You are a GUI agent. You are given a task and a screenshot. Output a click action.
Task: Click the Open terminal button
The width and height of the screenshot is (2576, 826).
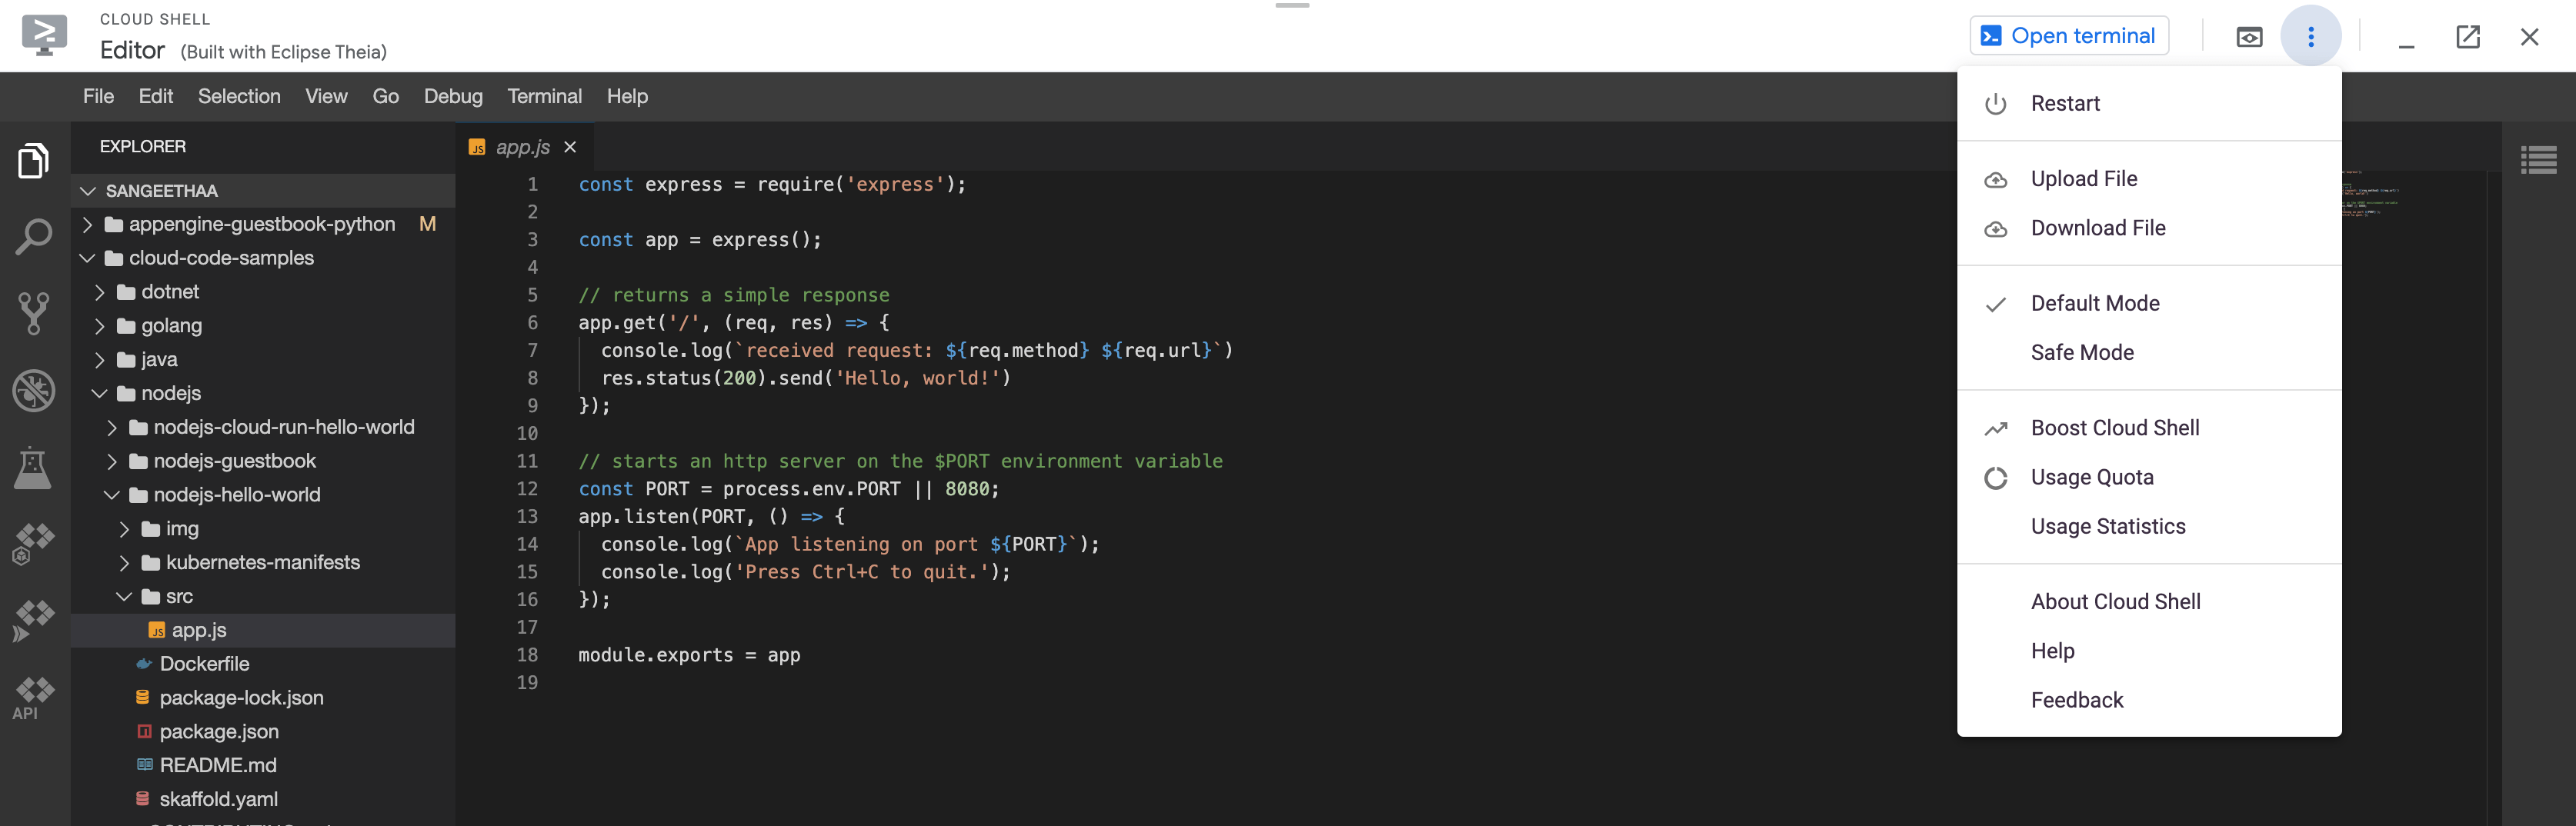2068,35
